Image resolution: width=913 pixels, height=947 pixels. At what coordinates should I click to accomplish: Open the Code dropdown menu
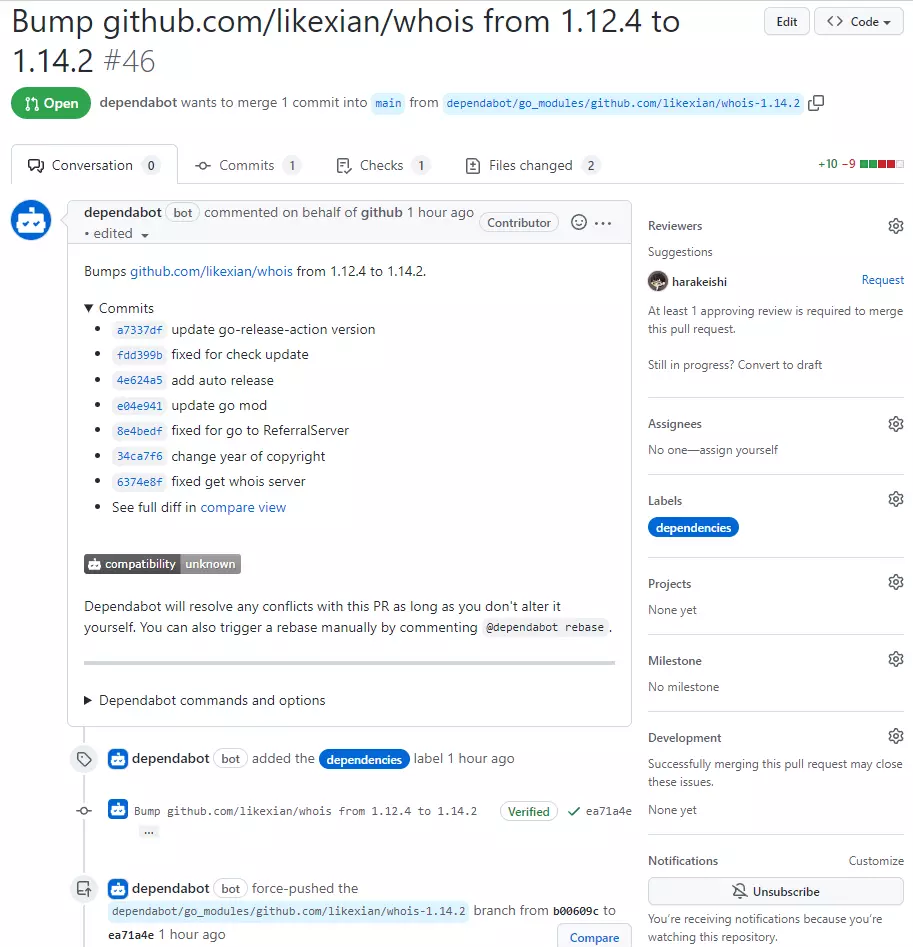(x=857, y=21)
